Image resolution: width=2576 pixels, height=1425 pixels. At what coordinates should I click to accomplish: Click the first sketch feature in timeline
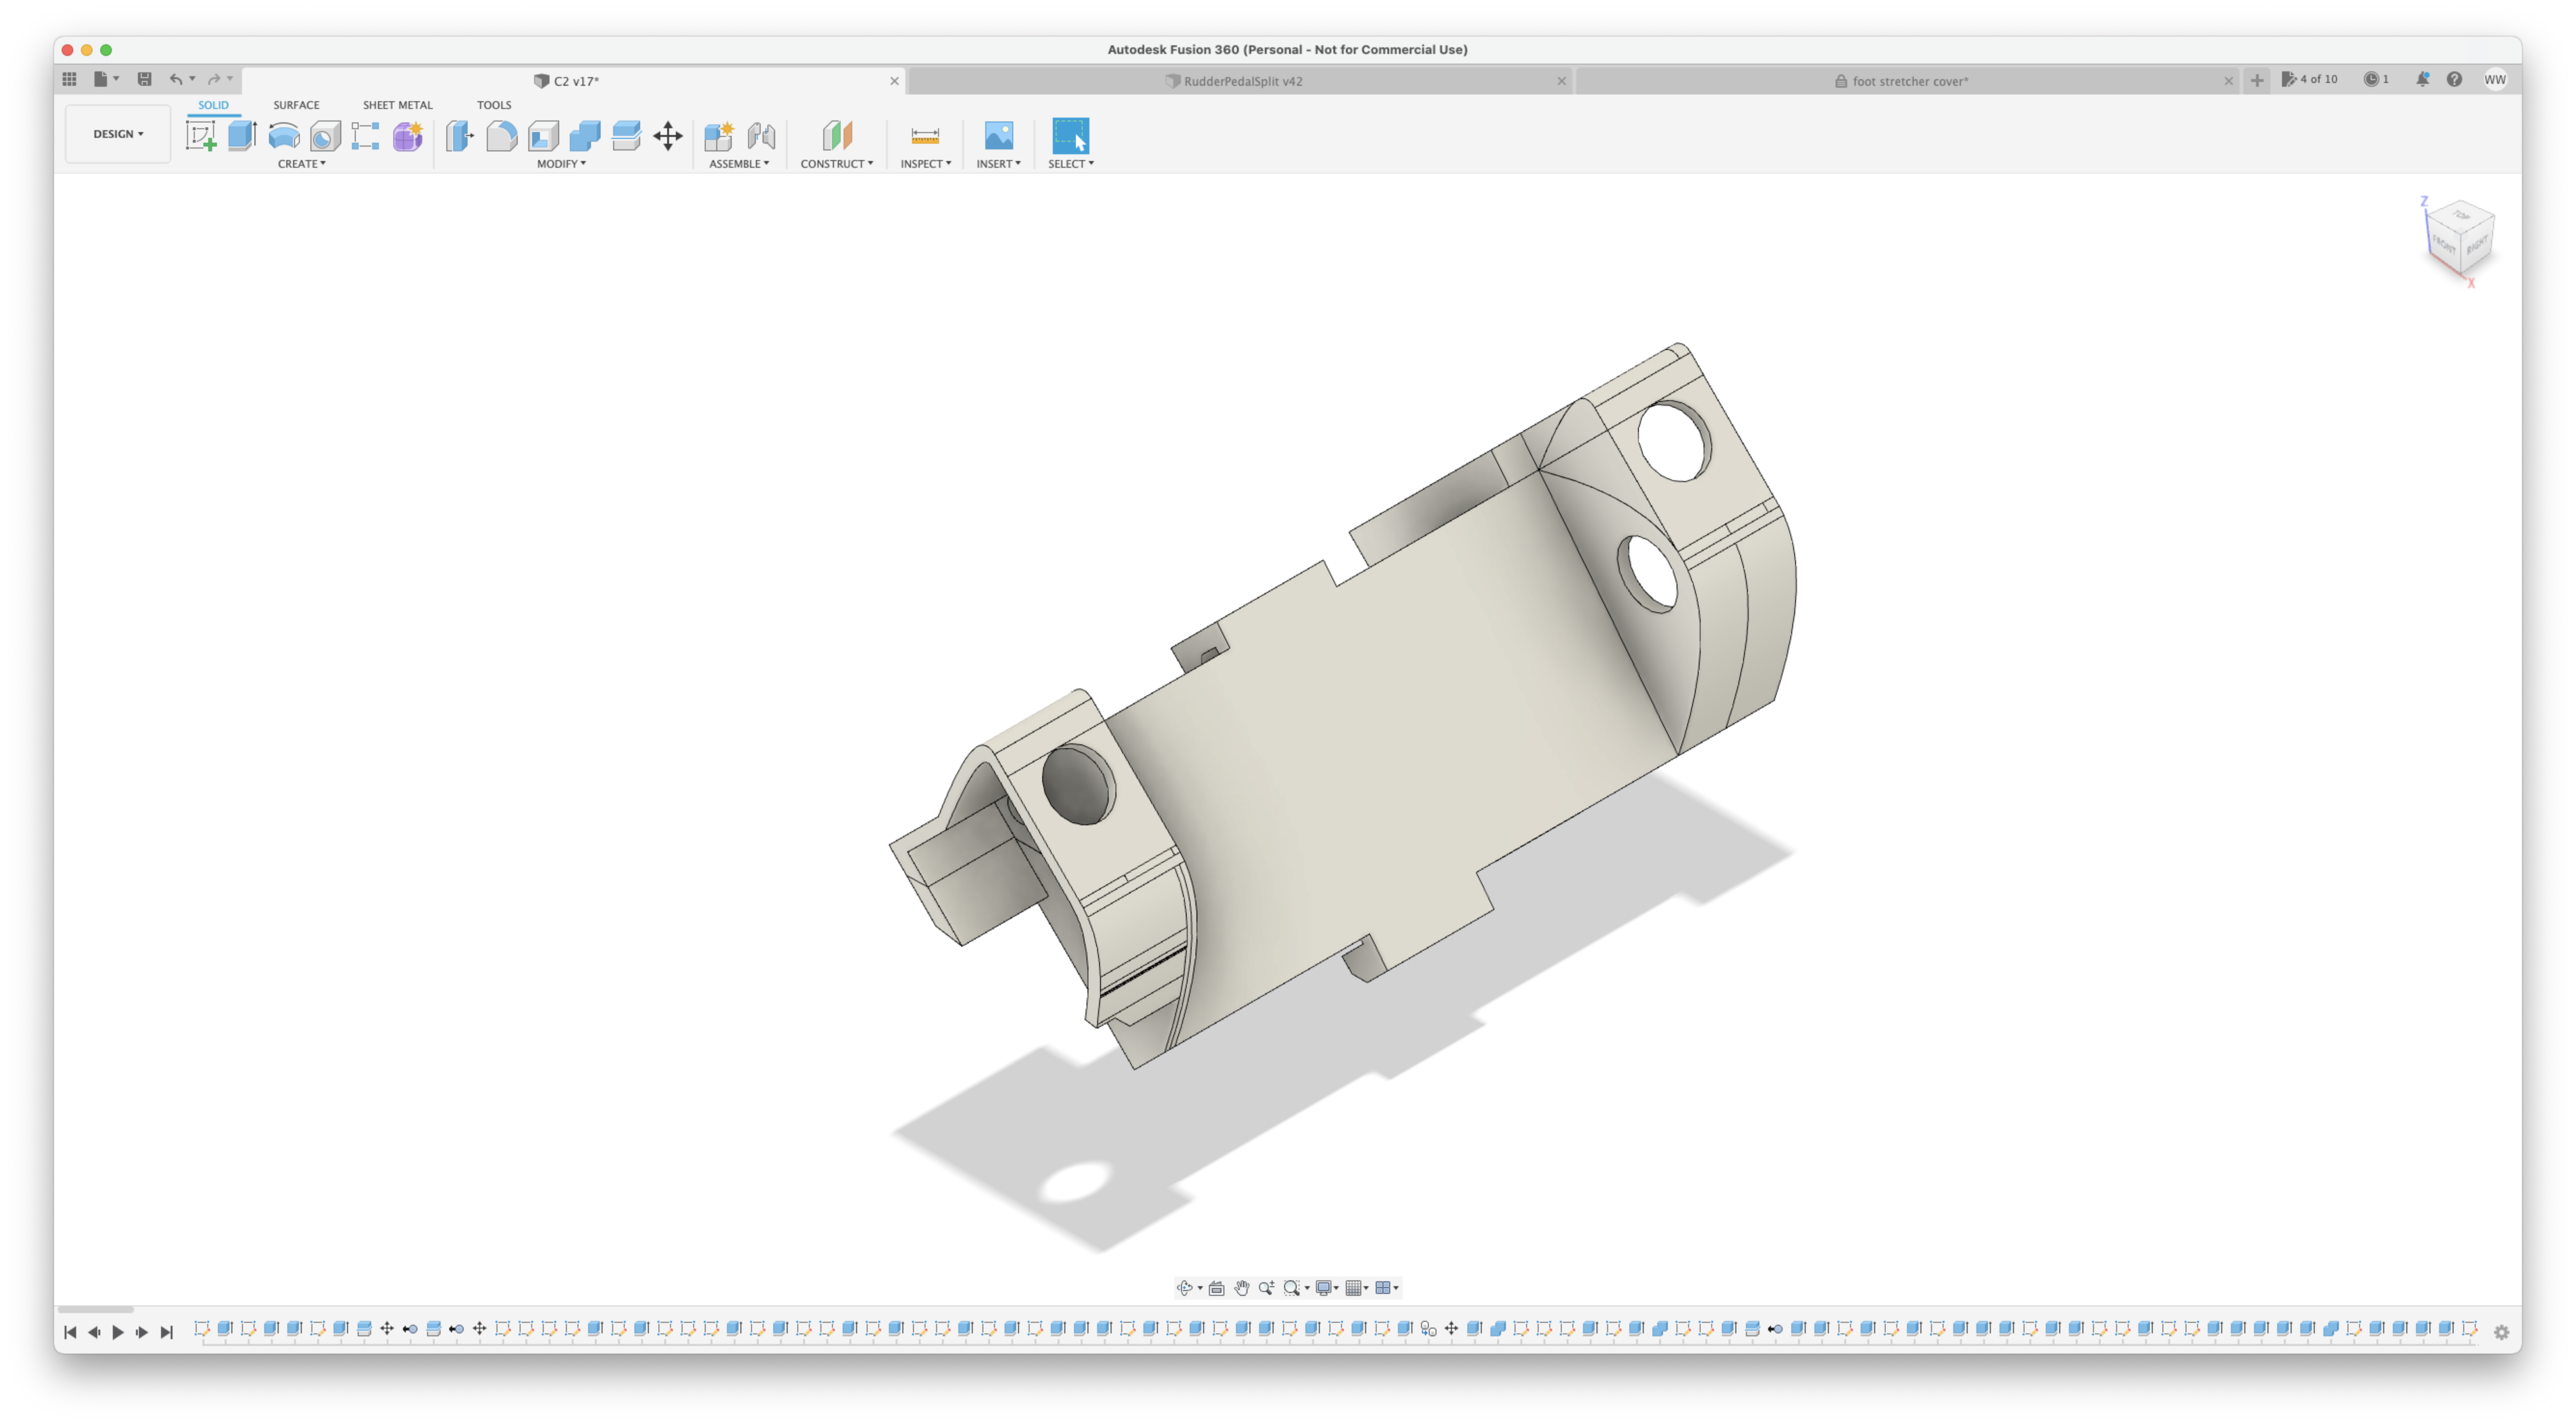tap(202, 1329)
